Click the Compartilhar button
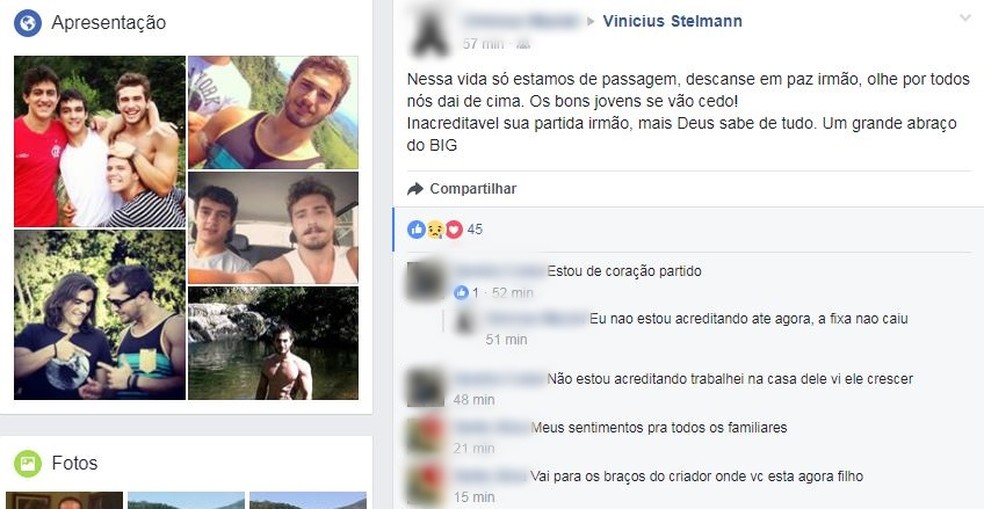Screen dimensions: 984x509 (462, 189)
